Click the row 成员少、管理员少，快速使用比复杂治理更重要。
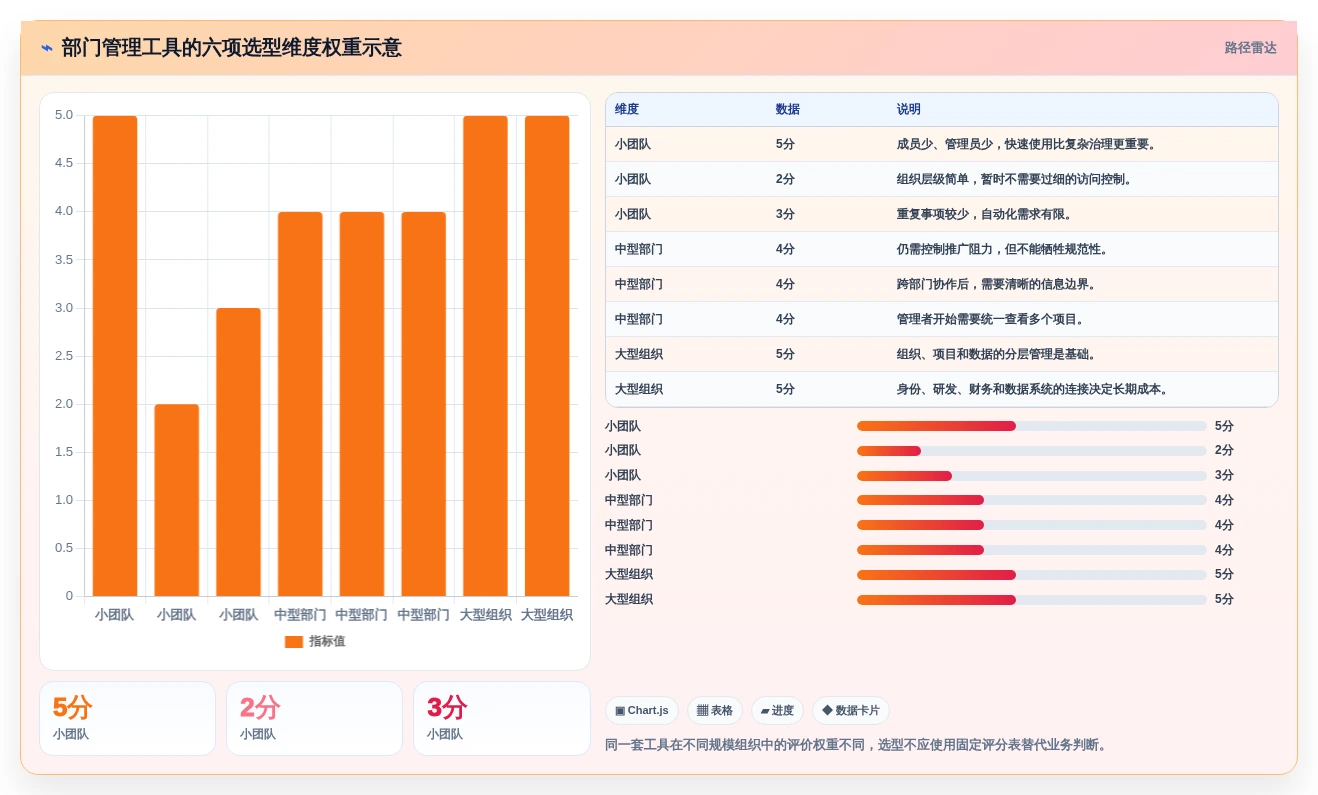 coord(942,144)
